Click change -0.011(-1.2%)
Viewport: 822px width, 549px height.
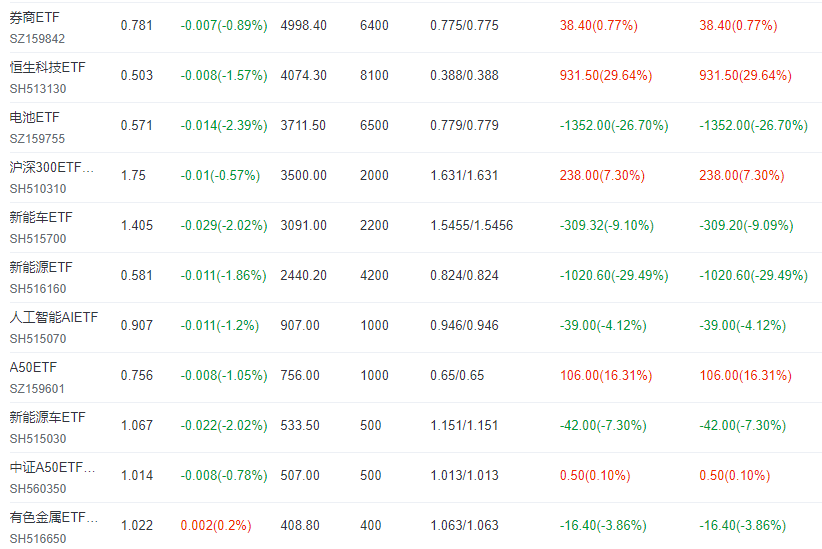click(x=220, y=326)
